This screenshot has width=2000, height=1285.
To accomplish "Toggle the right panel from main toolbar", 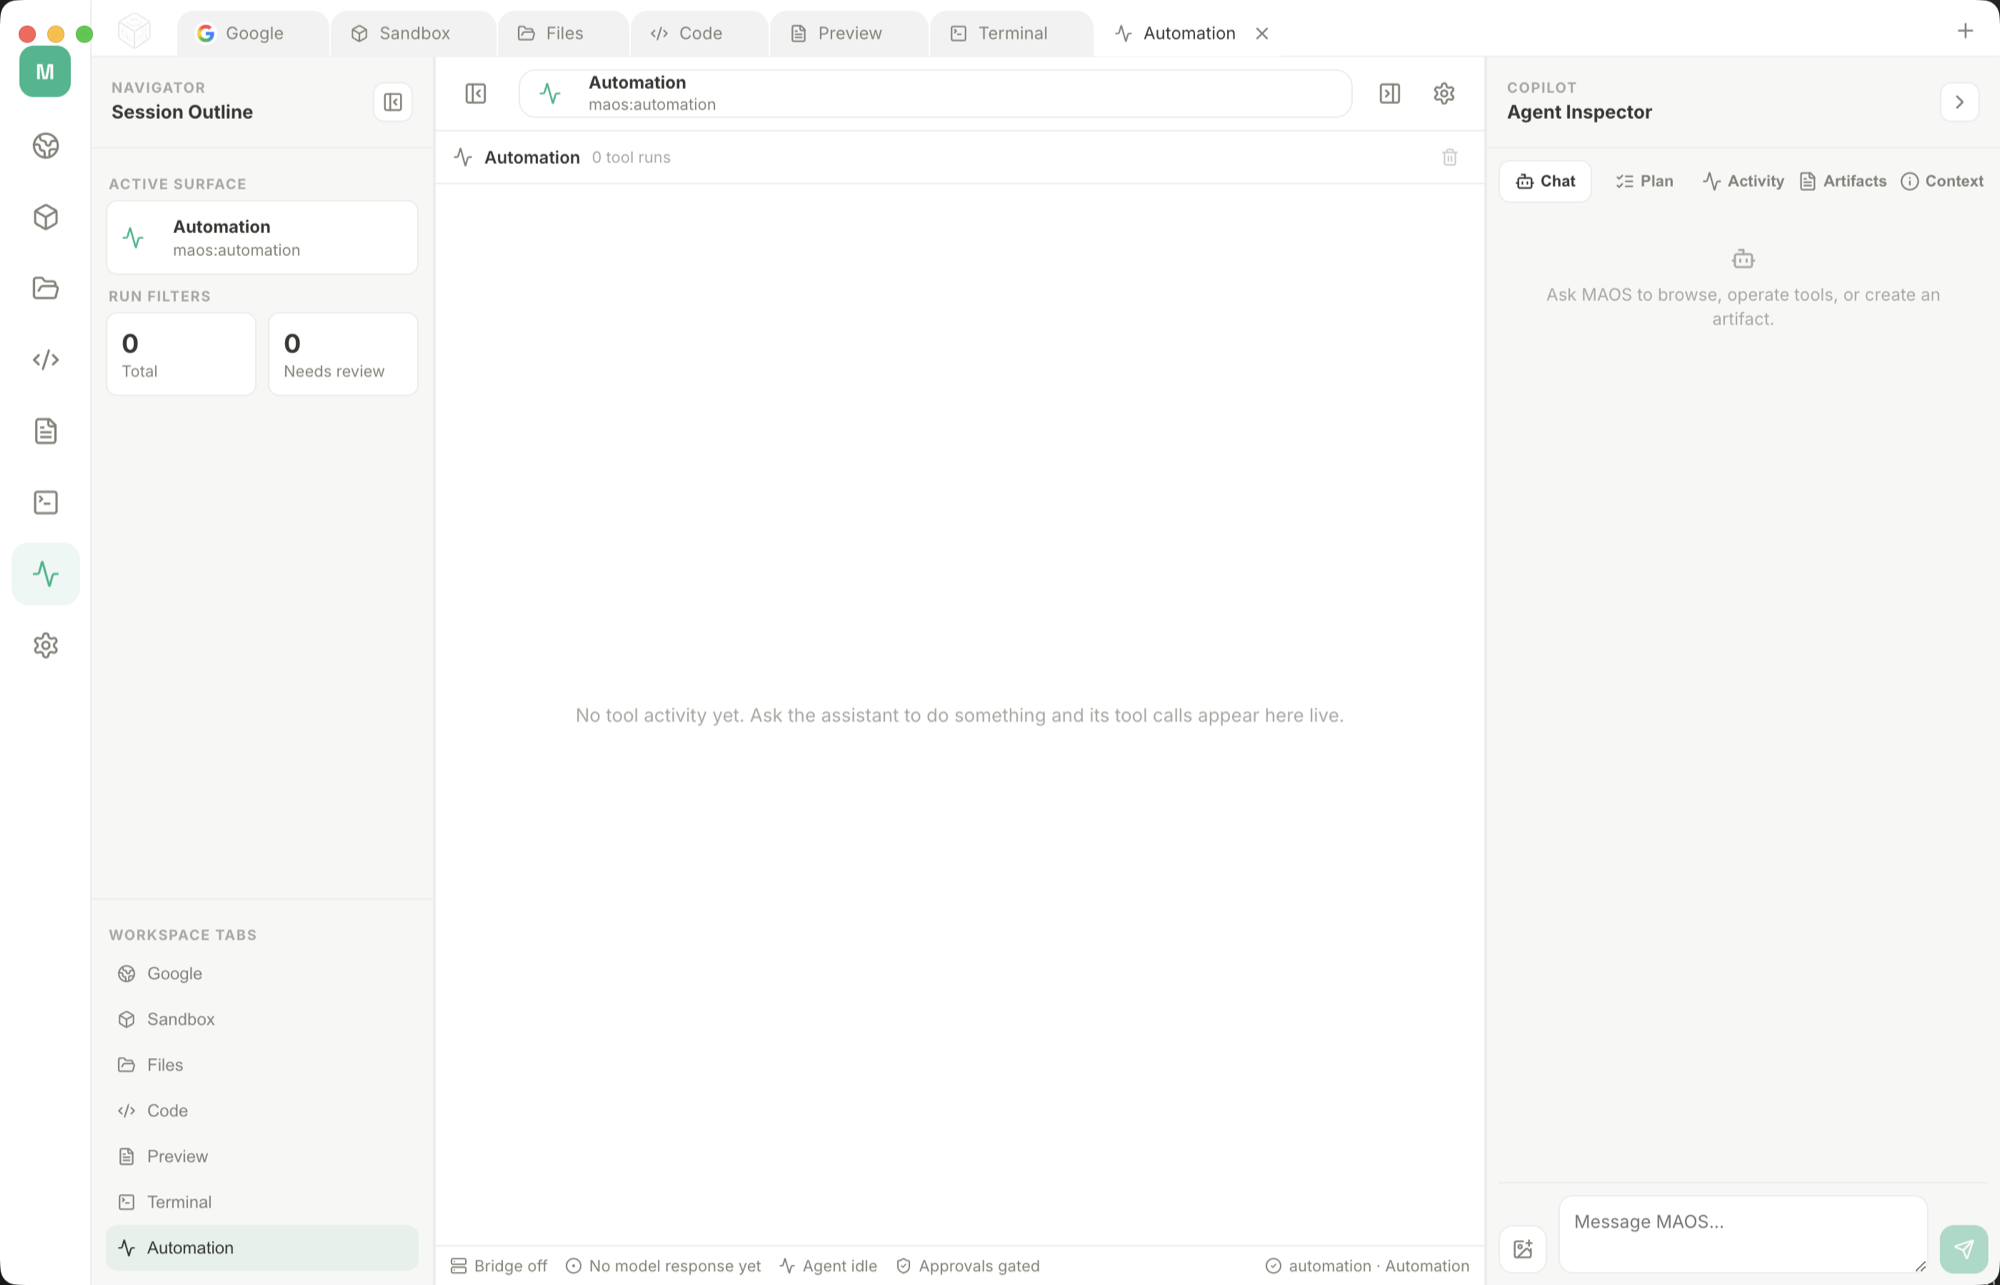I will pos(1390,94).
